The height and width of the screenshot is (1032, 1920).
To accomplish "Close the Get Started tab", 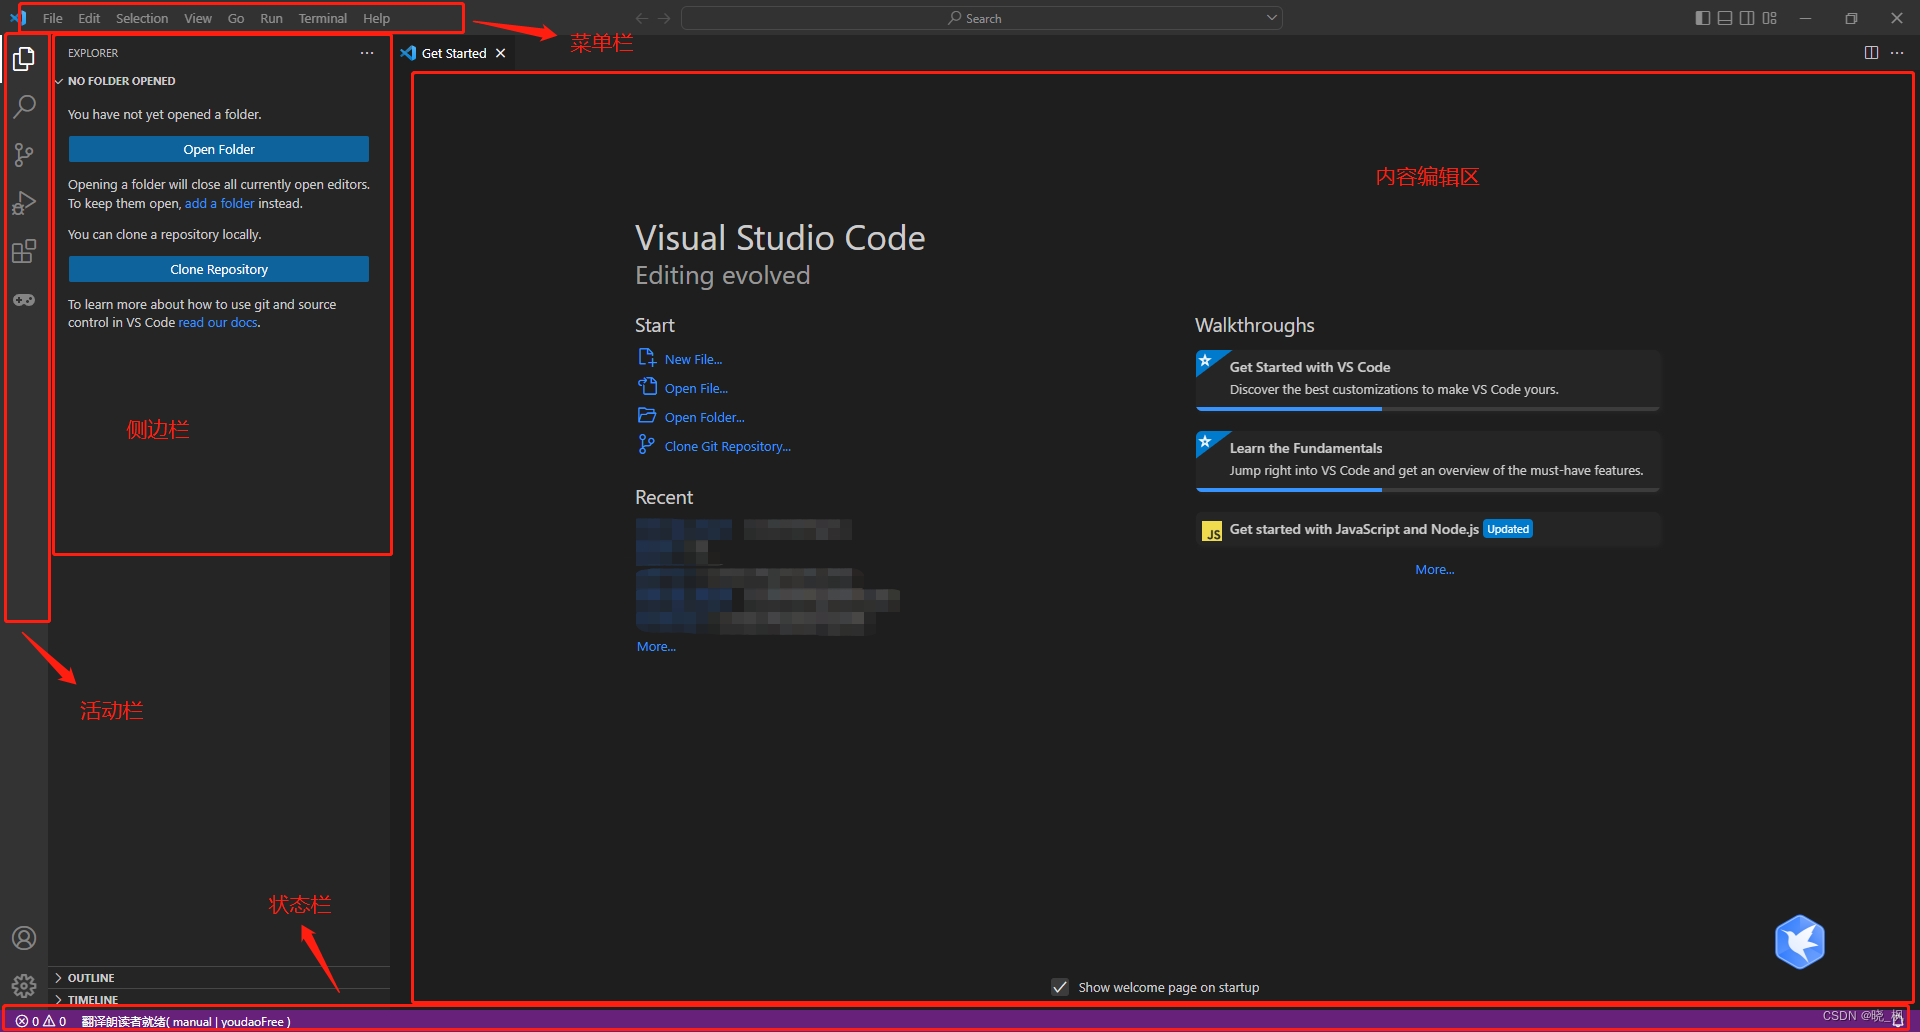I will tap(500, 53).
